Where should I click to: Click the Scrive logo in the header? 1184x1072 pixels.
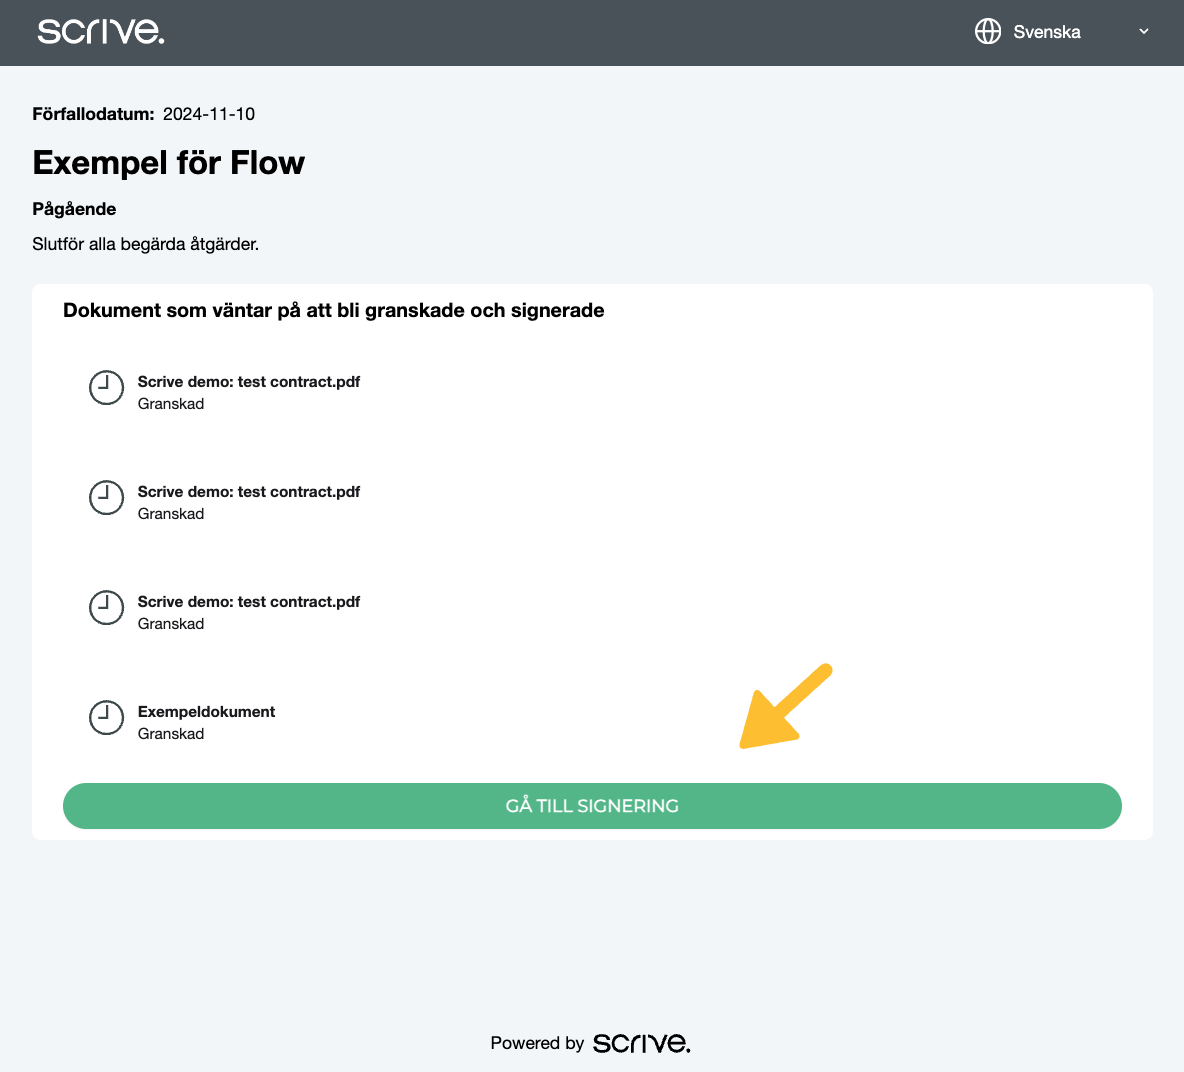[101, 32]
